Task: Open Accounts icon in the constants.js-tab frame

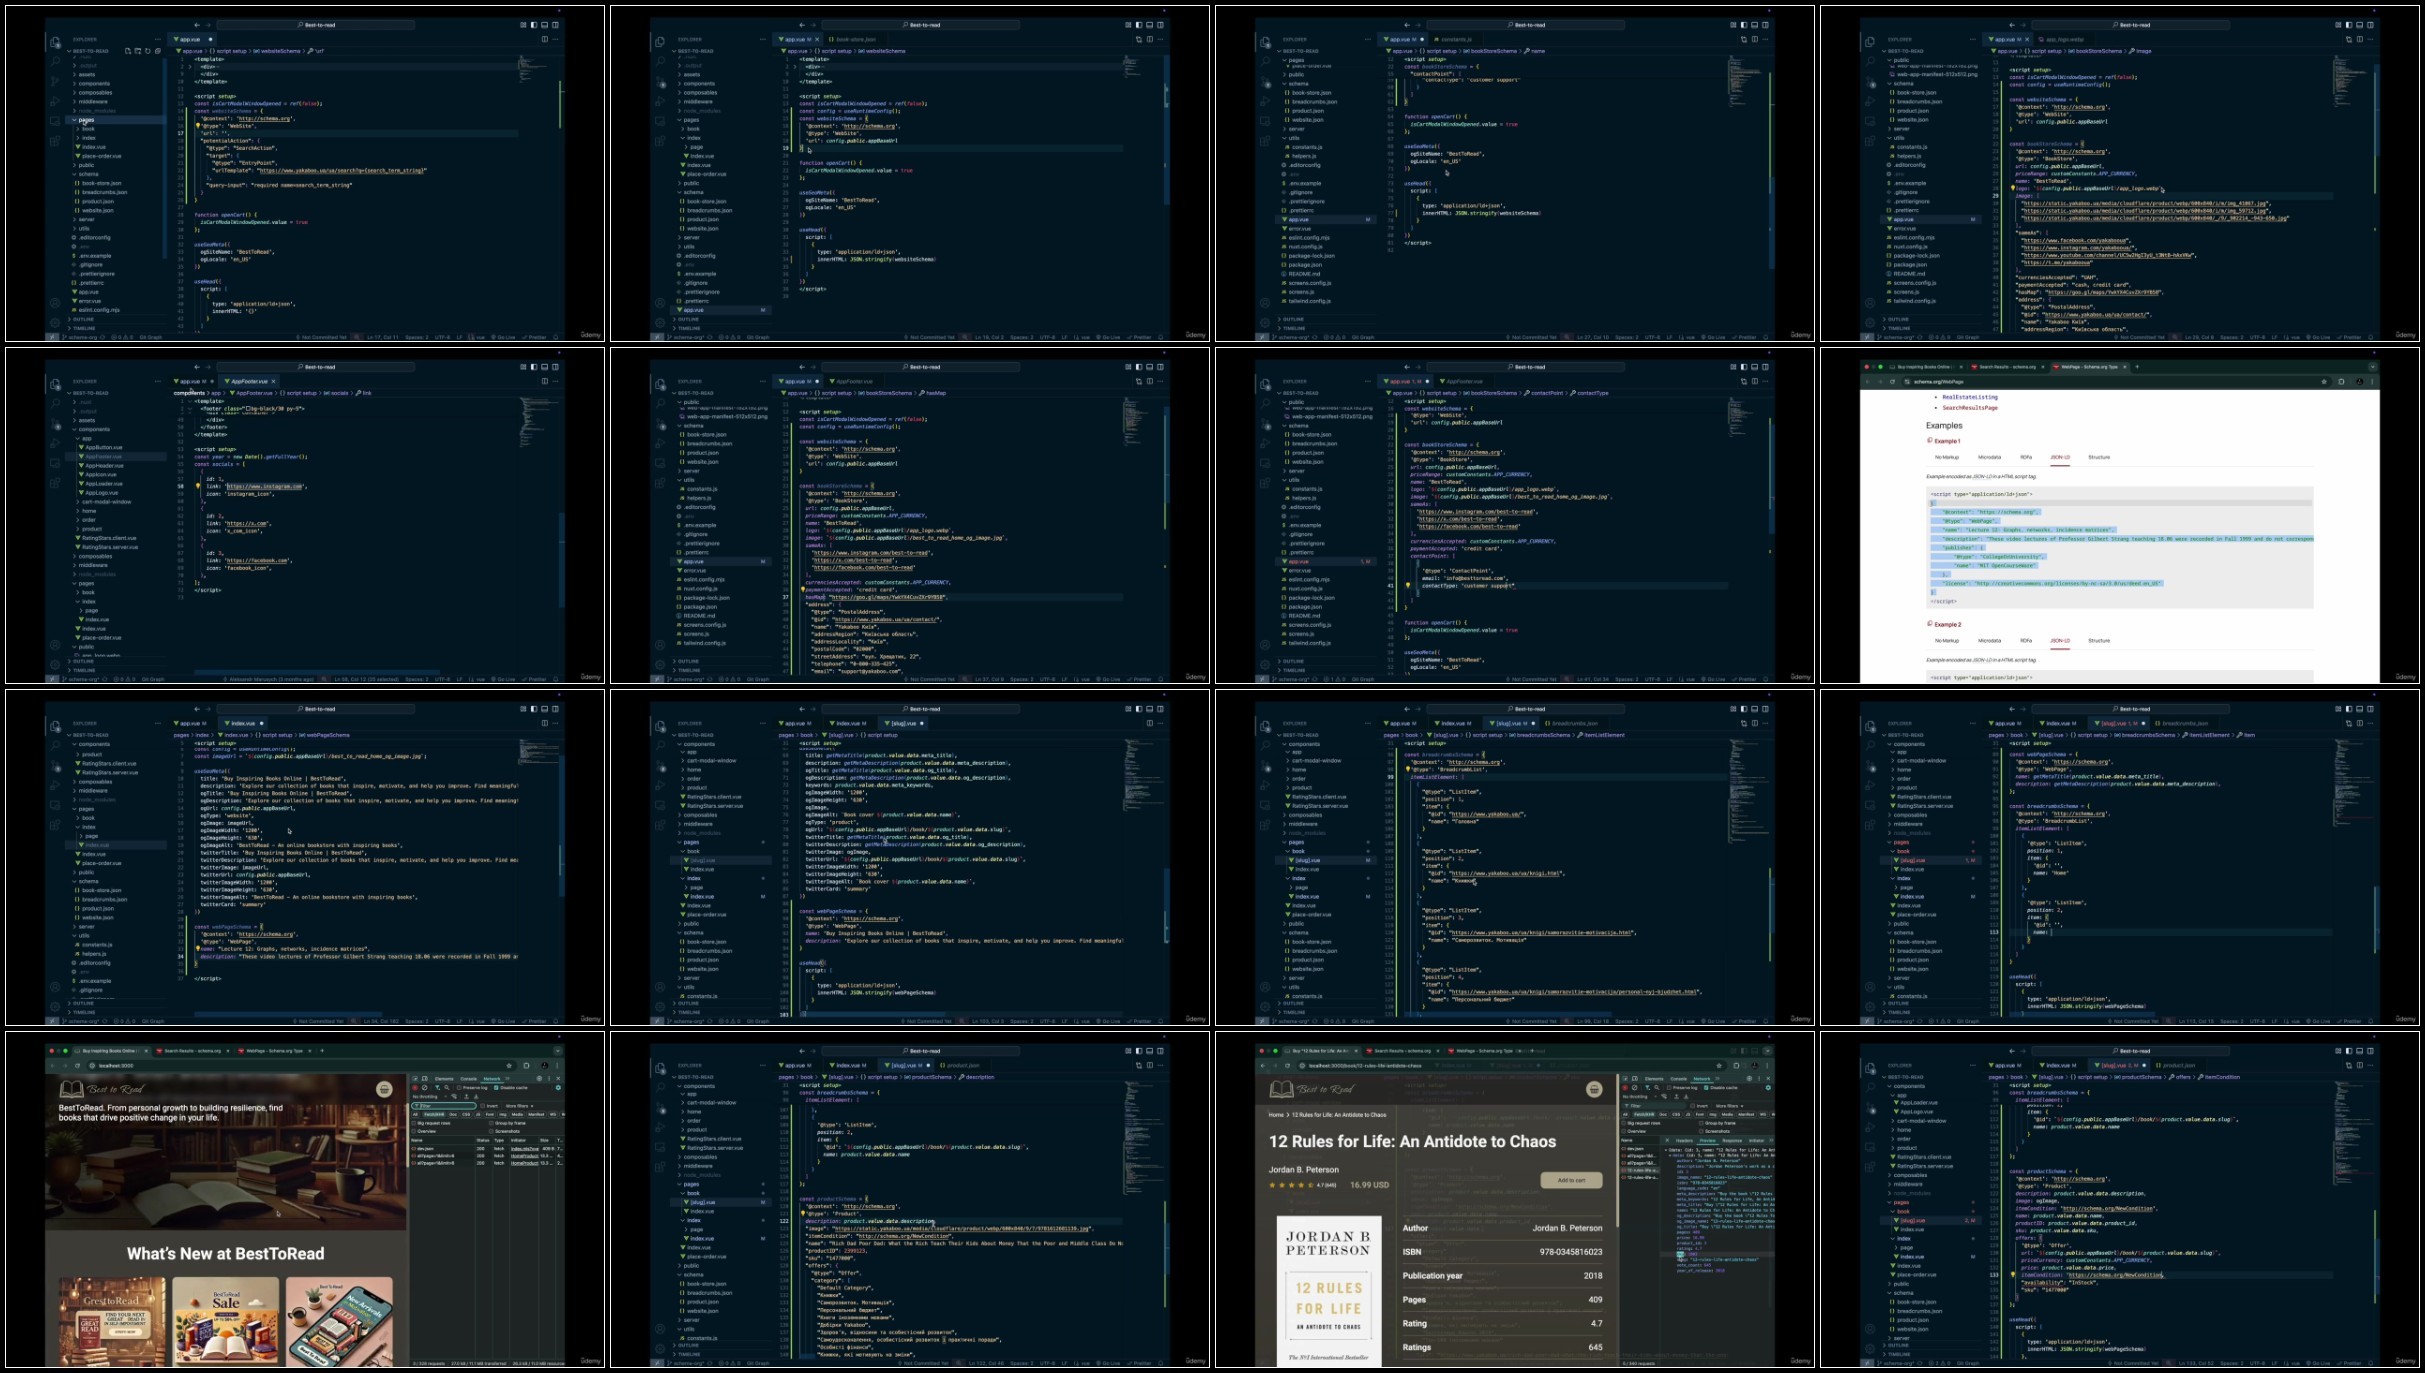Action: 1265,303
